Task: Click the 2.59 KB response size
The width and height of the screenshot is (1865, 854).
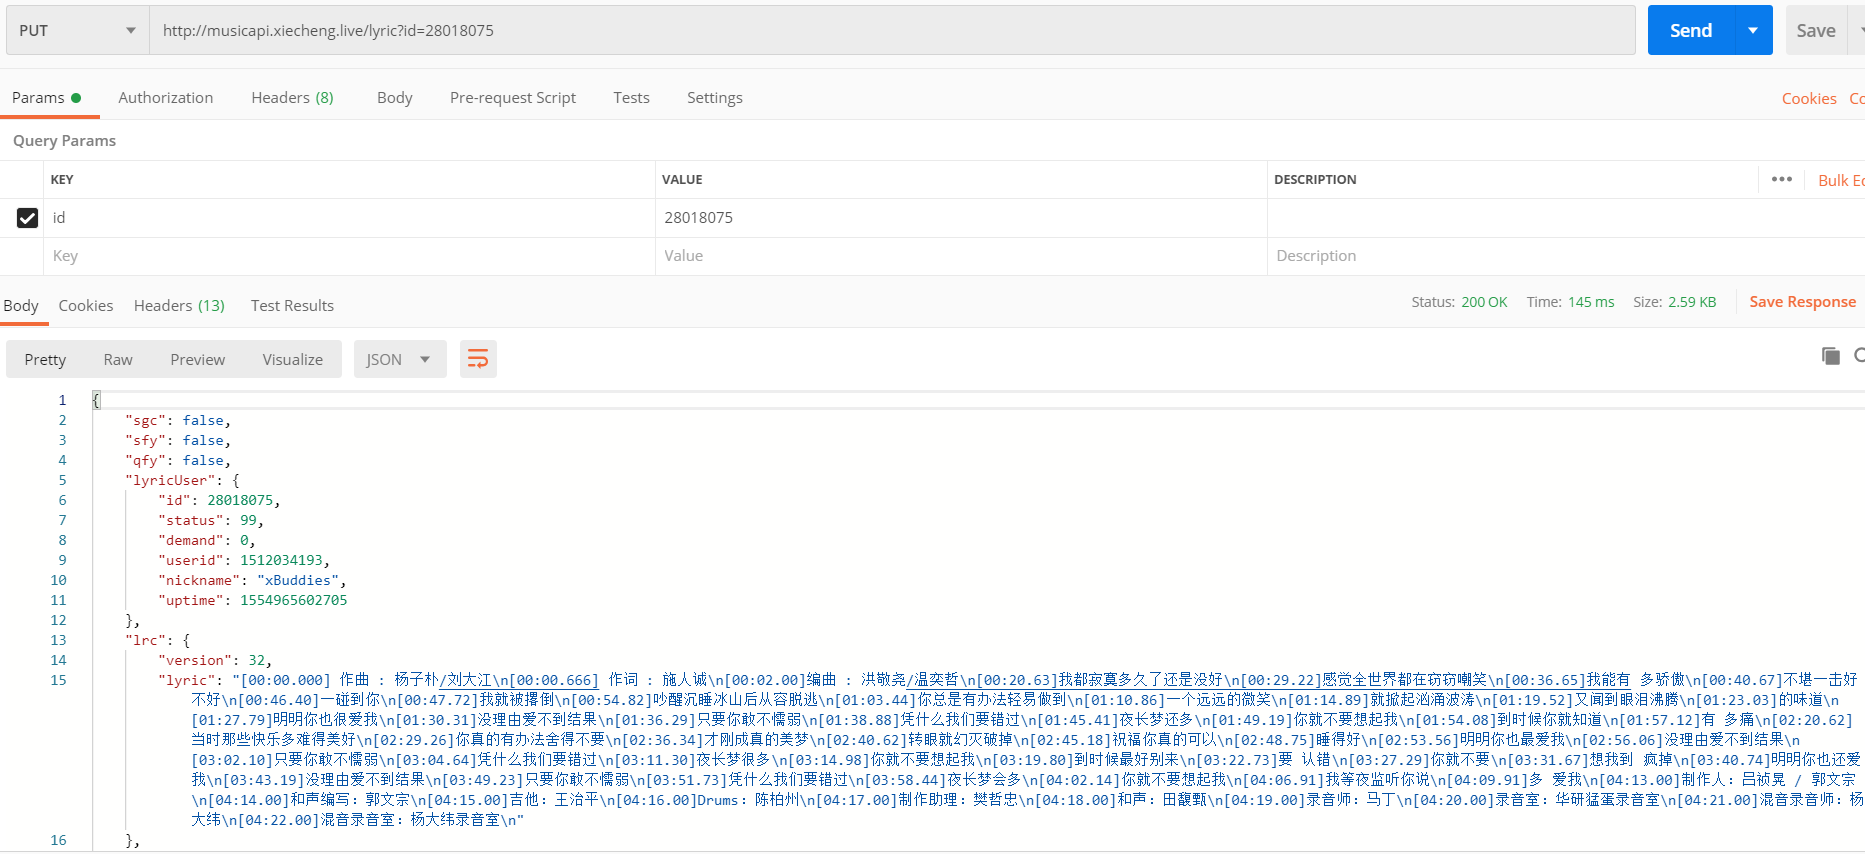Action: tap(1692, 302)
